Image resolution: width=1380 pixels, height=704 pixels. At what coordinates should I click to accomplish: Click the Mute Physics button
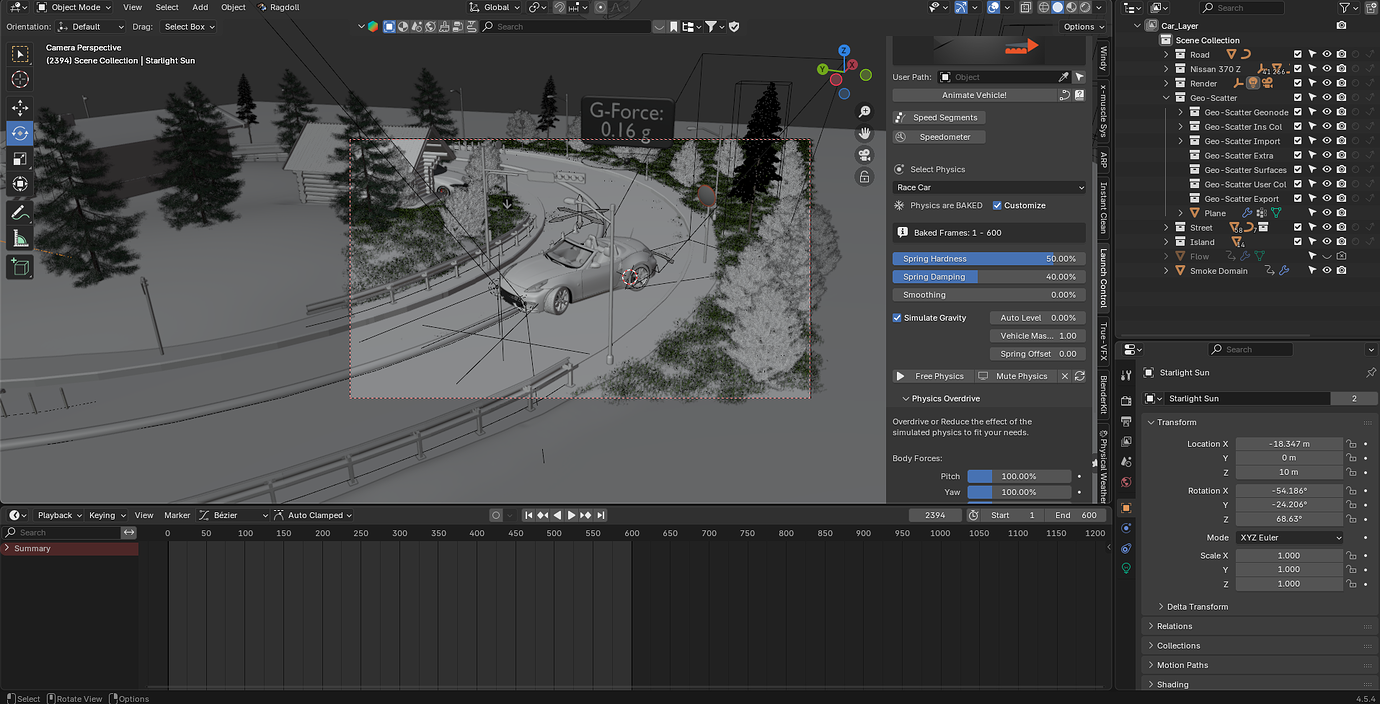1015,376
